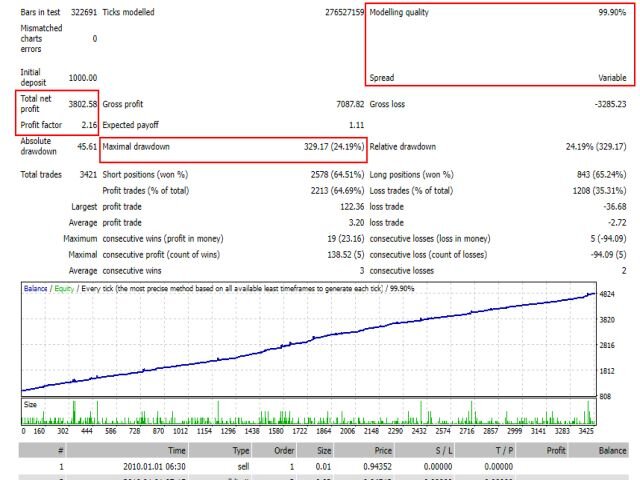Click the sell type cell in row 1
The height and width of the screenshot is (480, 640).
[243, 467]
